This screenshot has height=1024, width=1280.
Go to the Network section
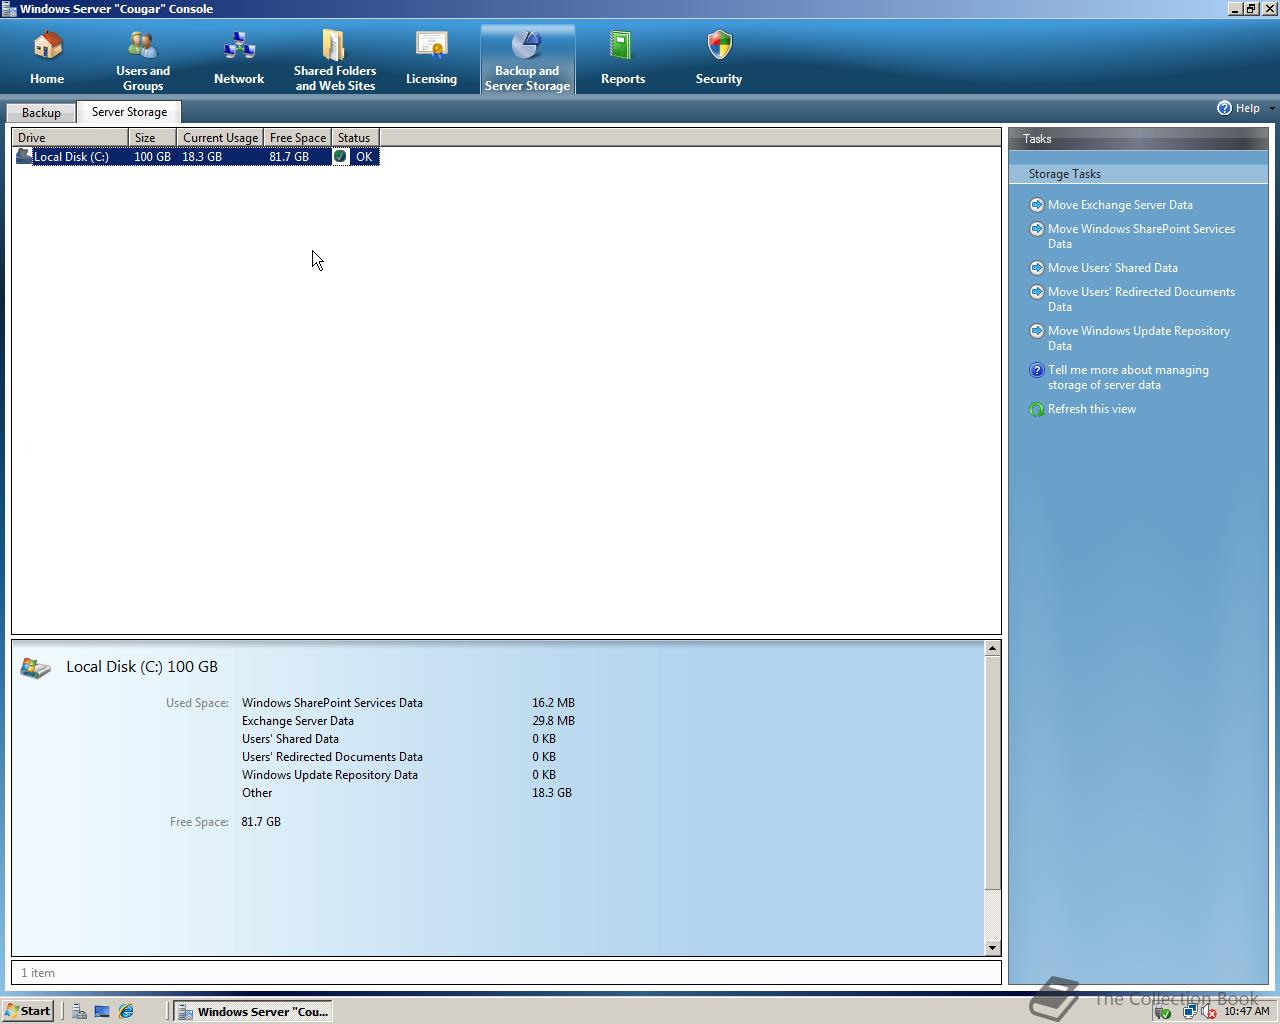pos(239,58)
